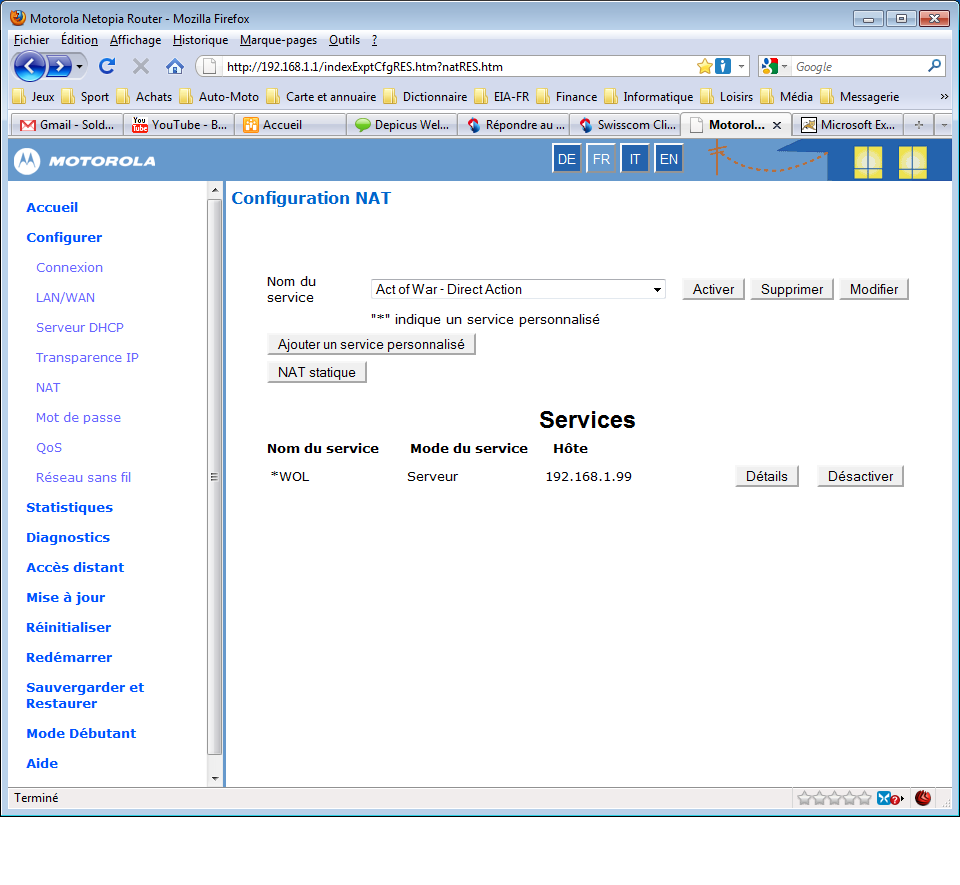
Task: Open the Marque-pages menu
Action: pyautogui.click(x=278, y=40)
